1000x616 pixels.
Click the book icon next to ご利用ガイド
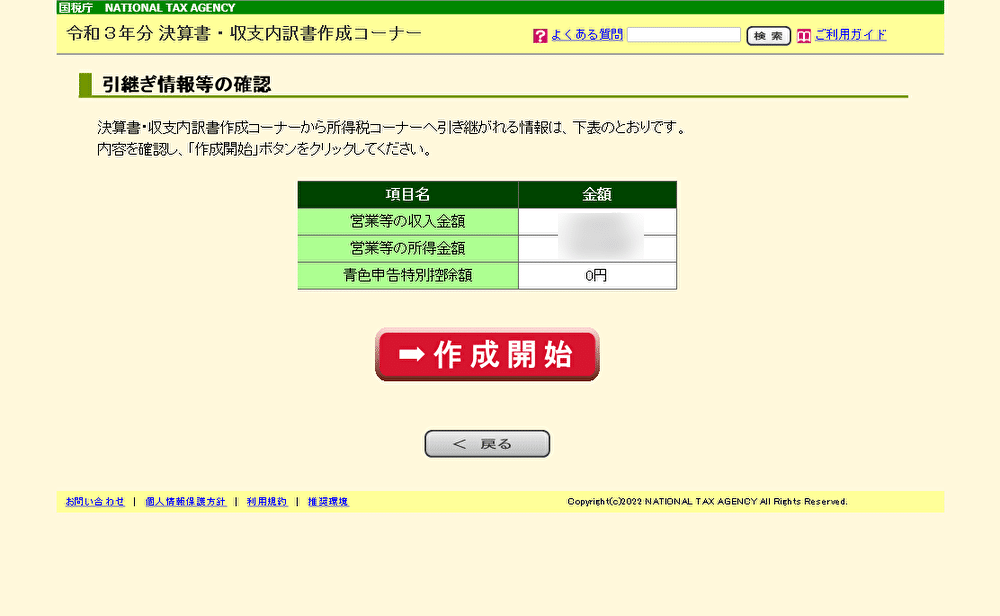pos(803,35)
